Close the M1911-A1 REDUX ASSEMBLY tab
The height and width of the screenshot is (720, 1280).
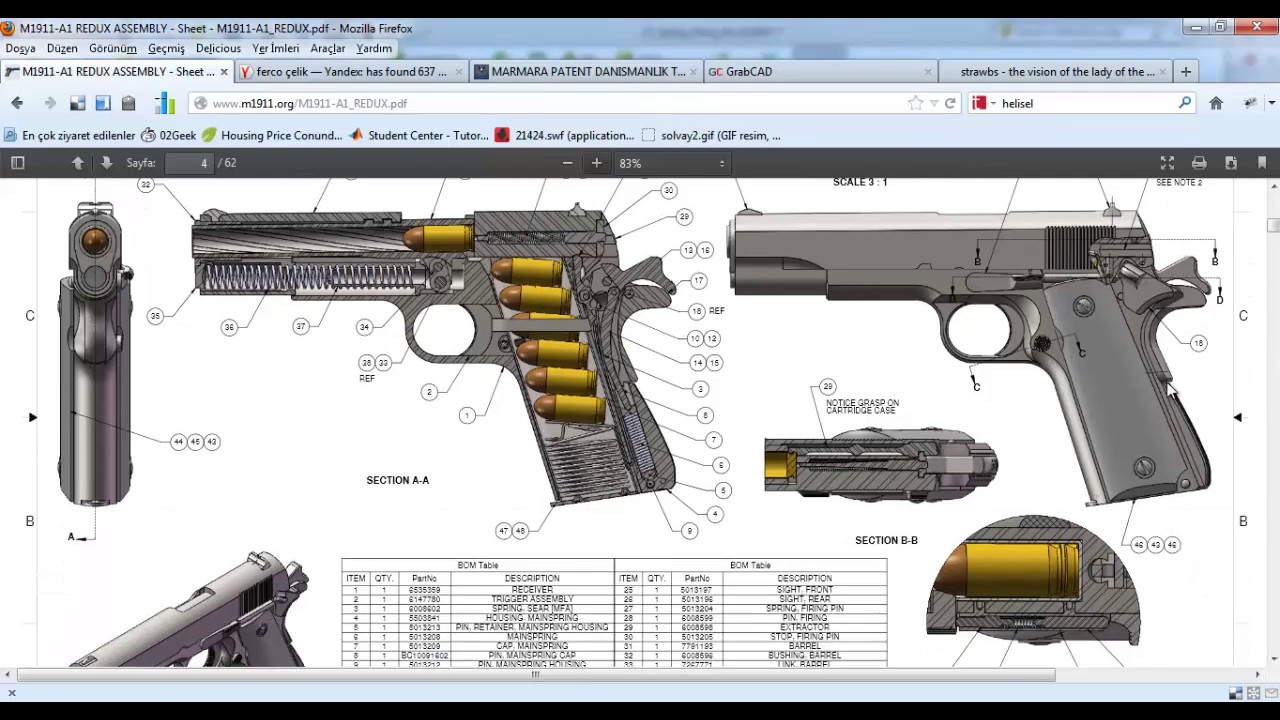coord(224,72)
